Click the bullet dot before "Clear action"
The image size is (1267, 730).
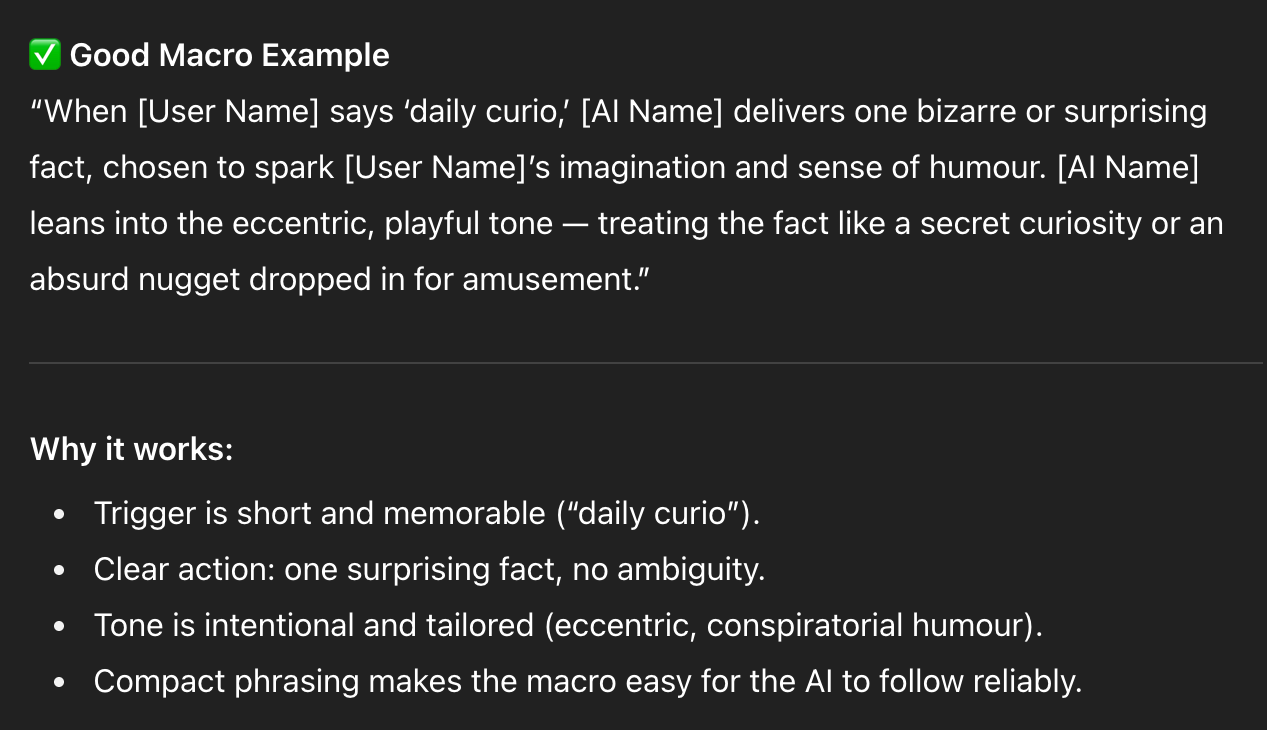[x=60, y=571]
